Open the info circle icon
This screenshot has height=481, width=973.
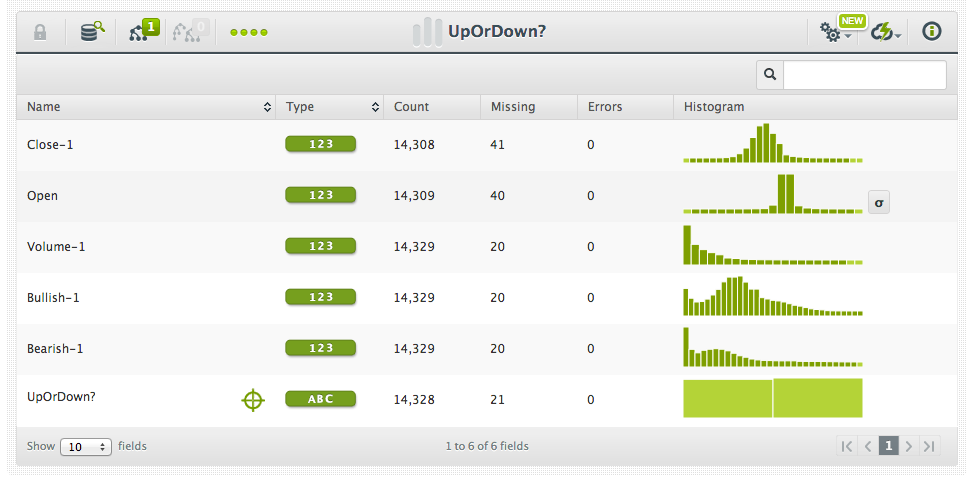(931, 32)
